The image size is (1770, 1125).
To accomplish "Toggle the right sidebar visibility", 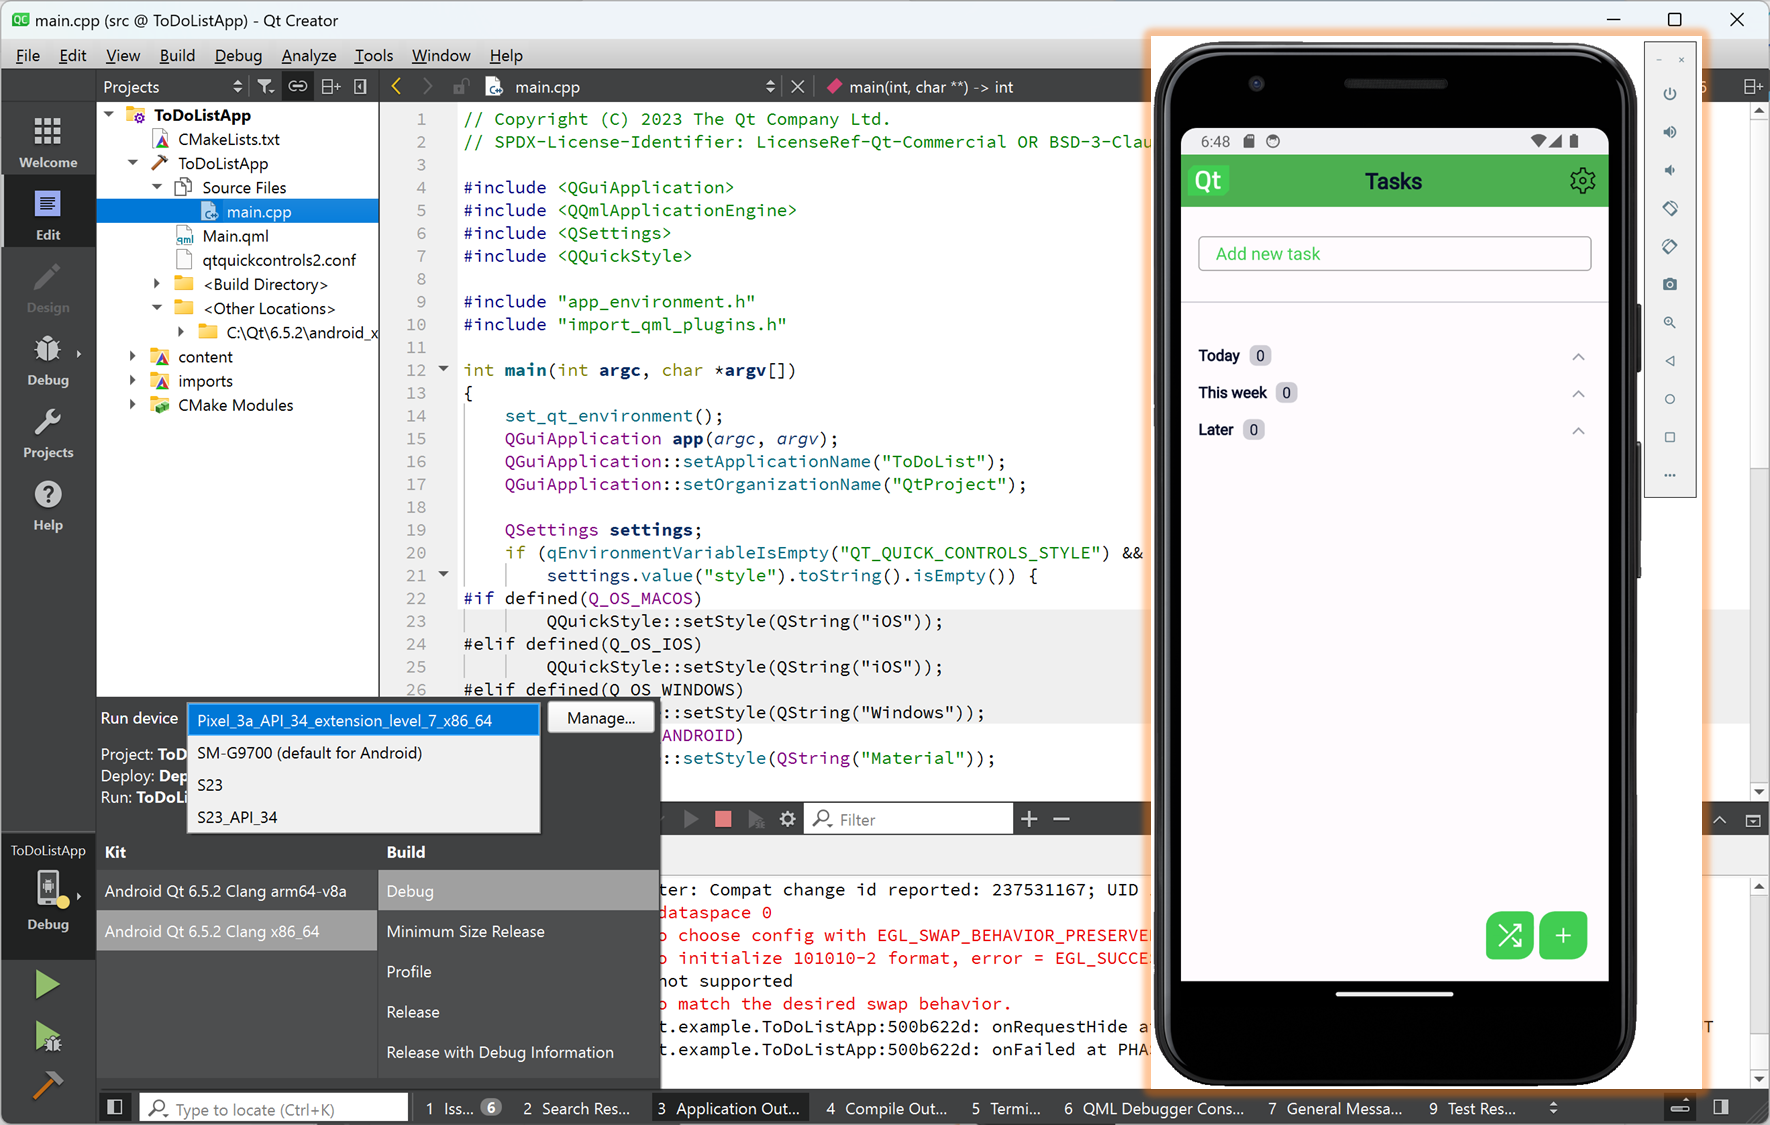I will [1721, 1107].
